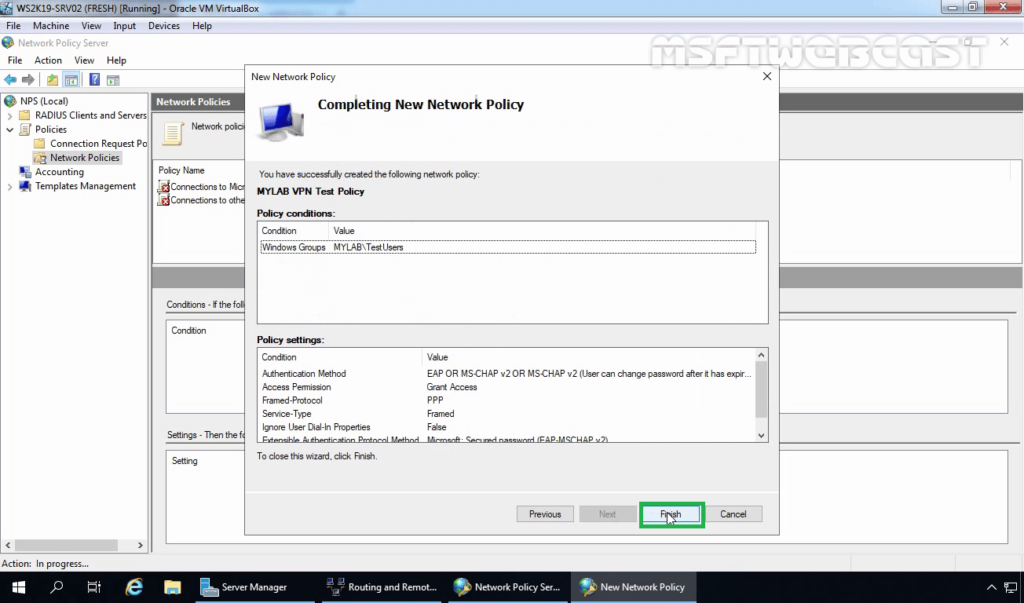Click Access Permission setting row

507,387
